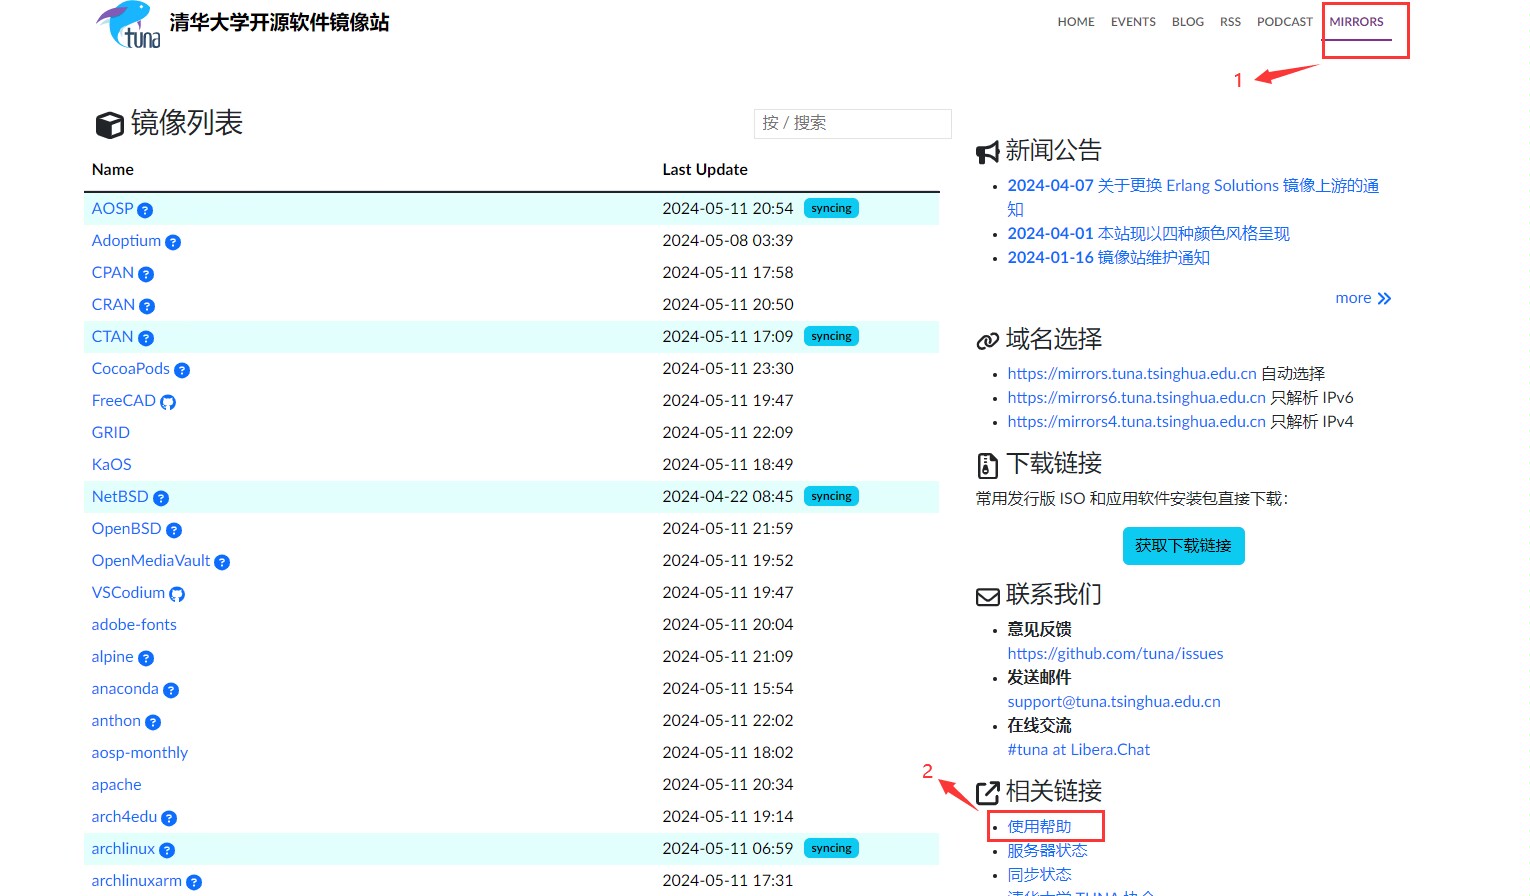Select the MIRRORS navigation tab
This screenshot has height=896, width=1530.
1357,22
